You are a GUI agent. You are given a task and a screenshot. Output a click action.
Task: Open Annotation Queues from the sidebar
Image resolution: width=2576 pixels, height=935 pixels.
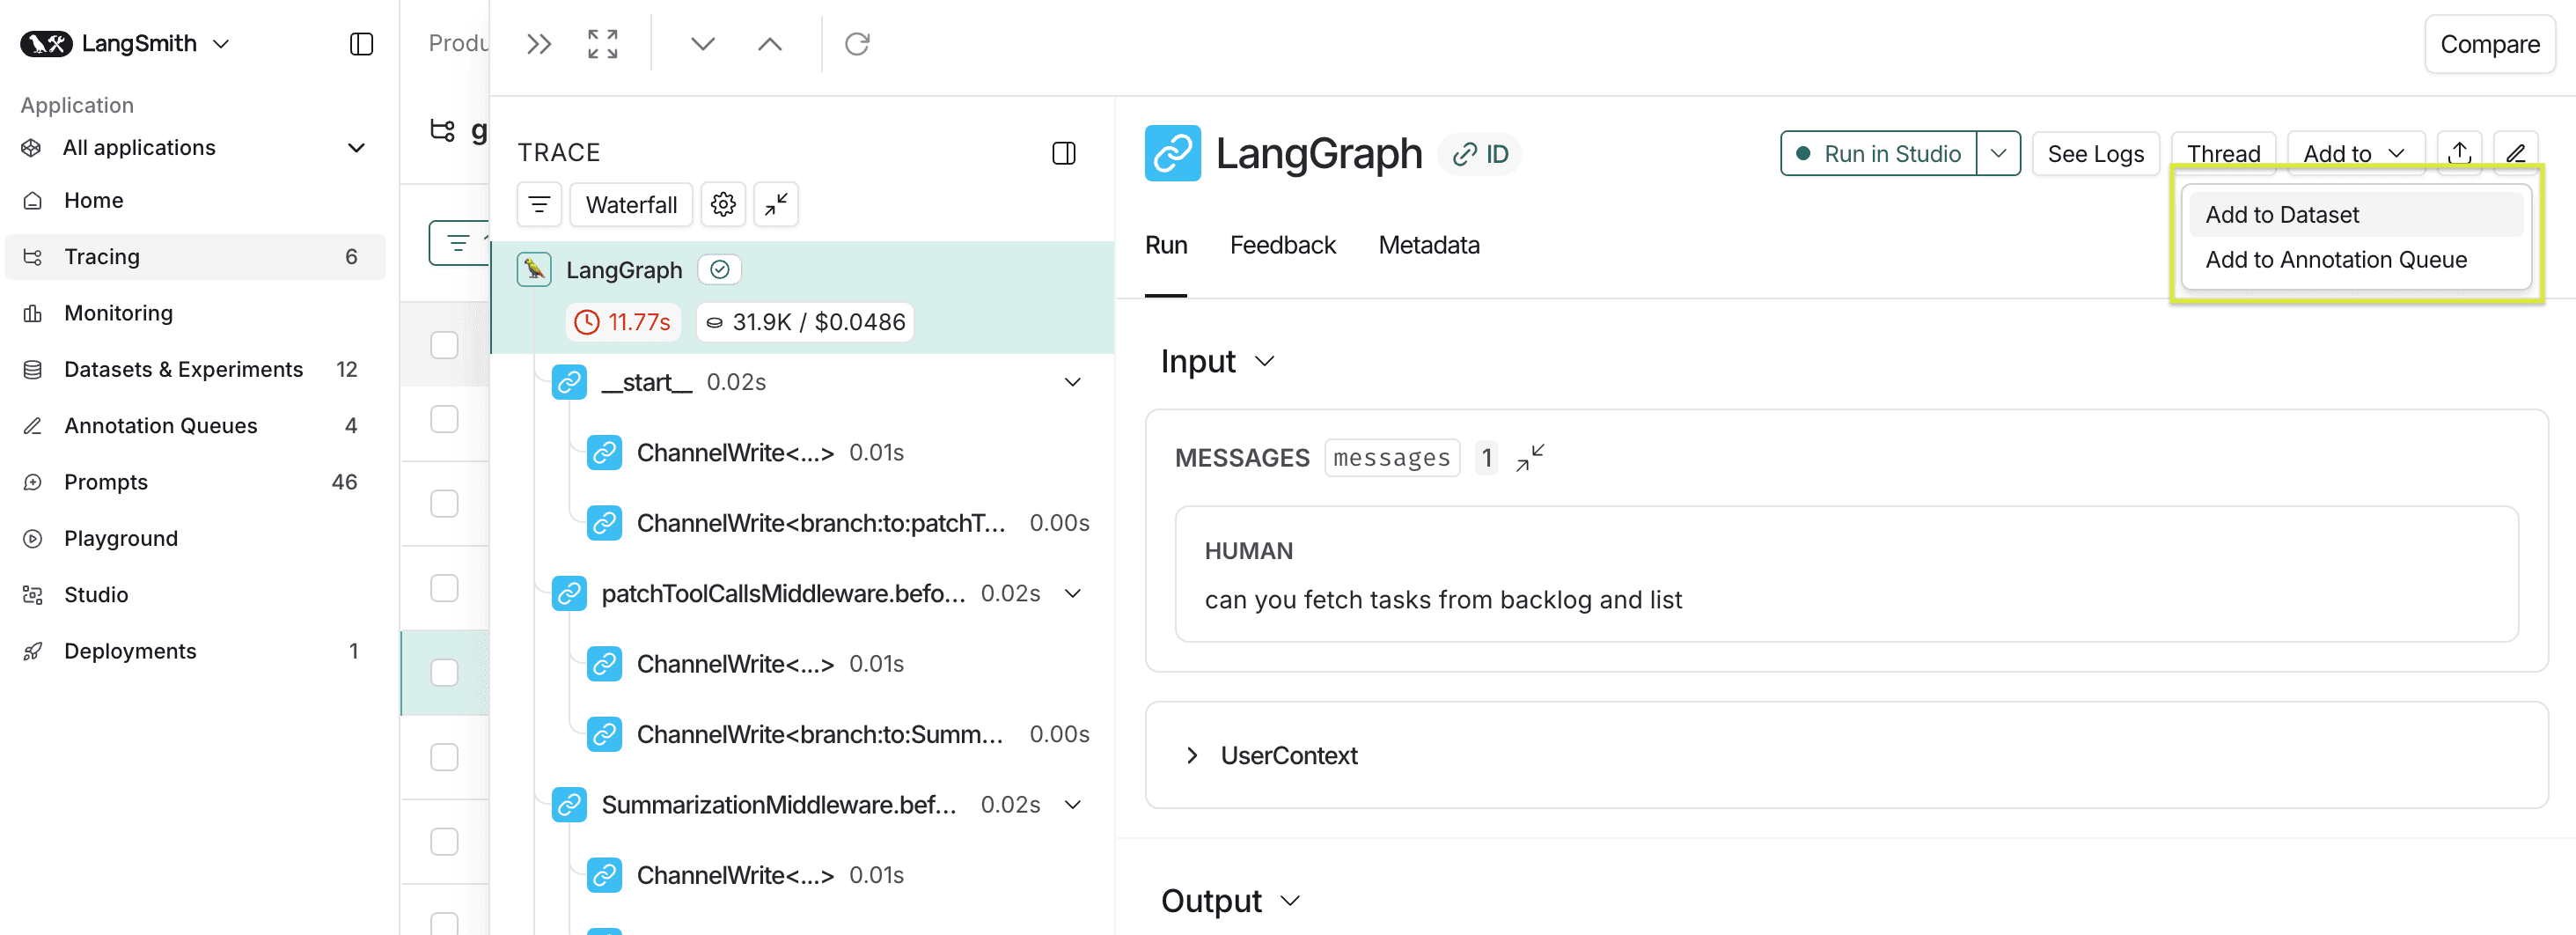click(160, 425)
